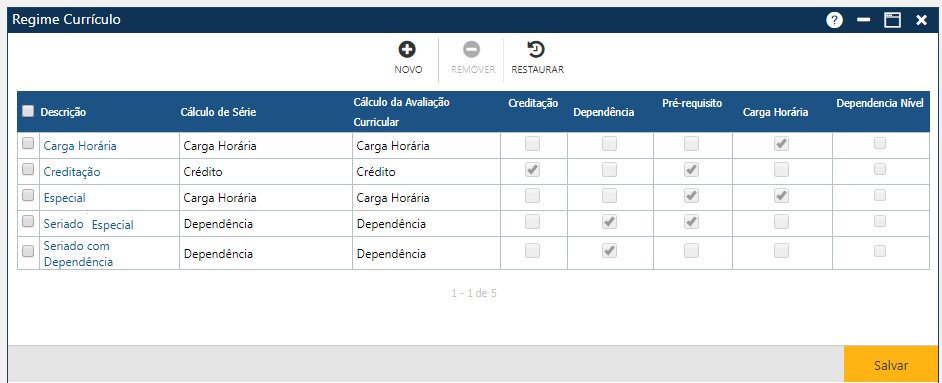This screenshot has width=942, height=383.
Task: Open the Carga Horária description link
Action: [x=80, y=146]
